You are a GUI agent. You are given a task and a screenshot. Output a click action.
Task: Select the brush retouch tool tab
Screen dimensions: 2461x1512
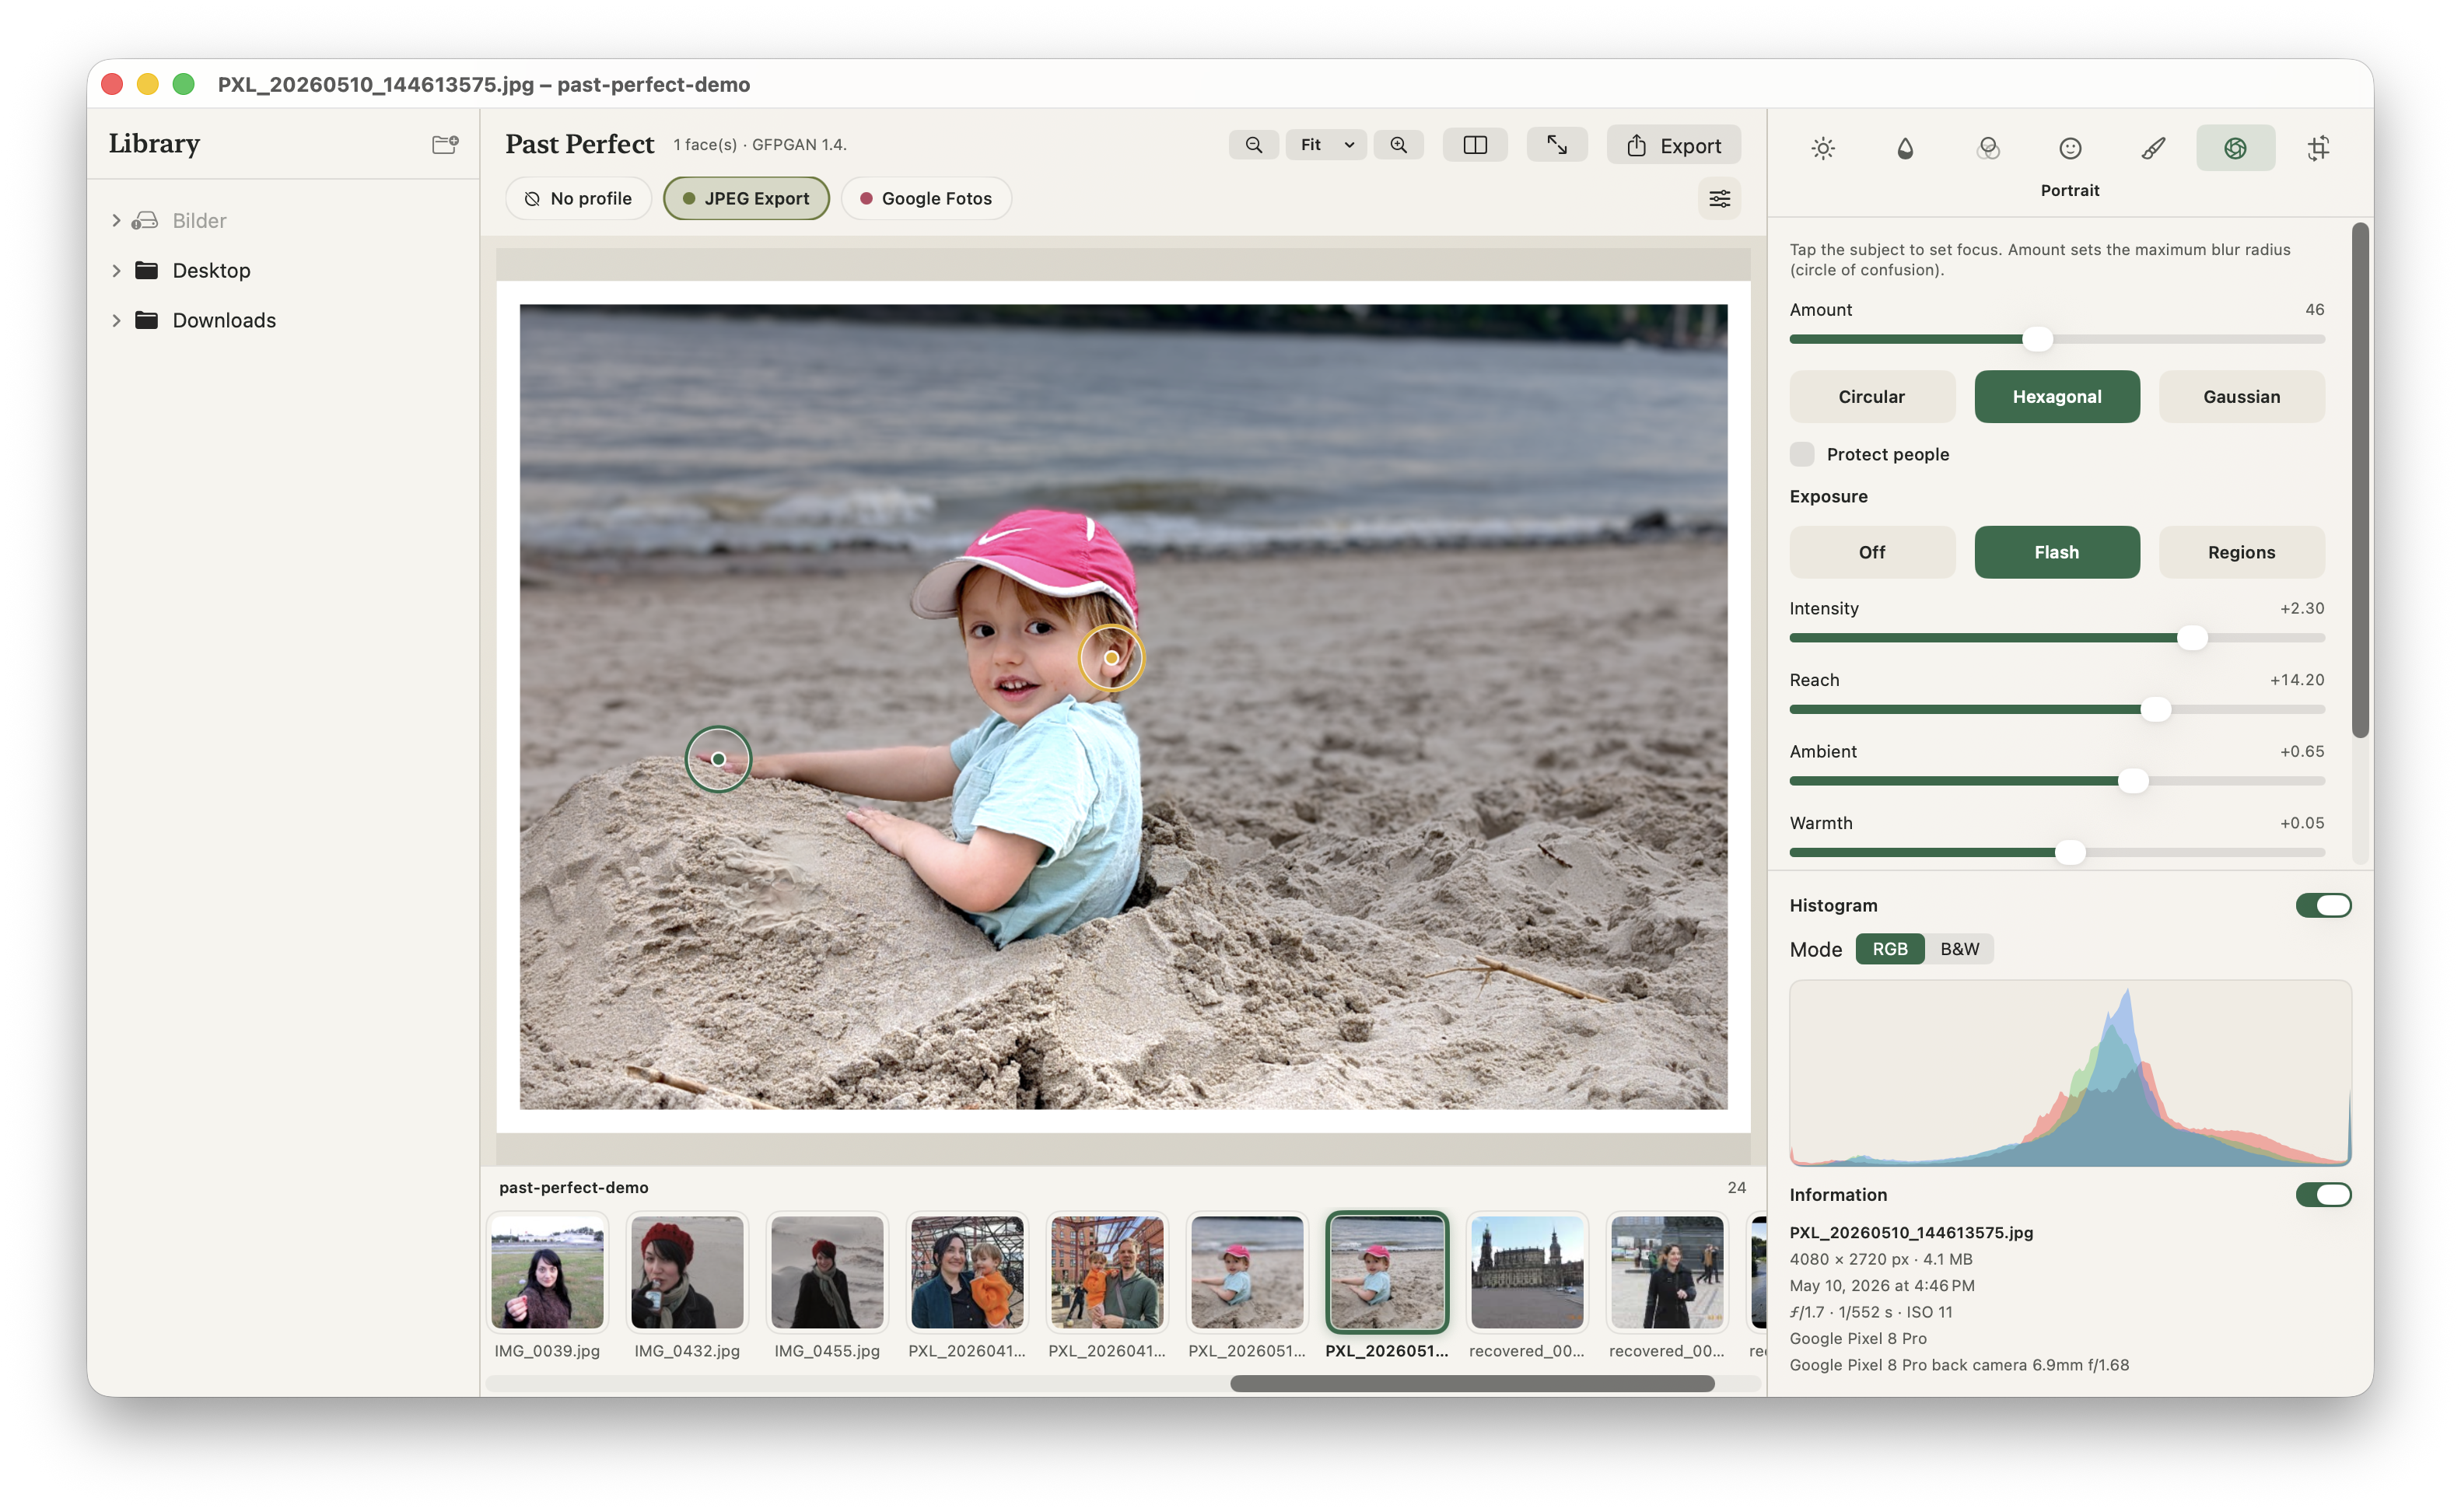(2153, 148)
